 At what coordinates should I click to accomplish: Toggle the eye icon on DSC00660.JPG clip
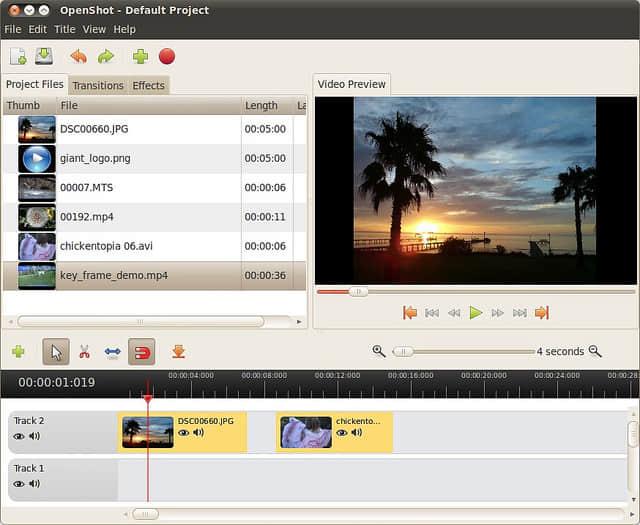(x=184, y=433)
